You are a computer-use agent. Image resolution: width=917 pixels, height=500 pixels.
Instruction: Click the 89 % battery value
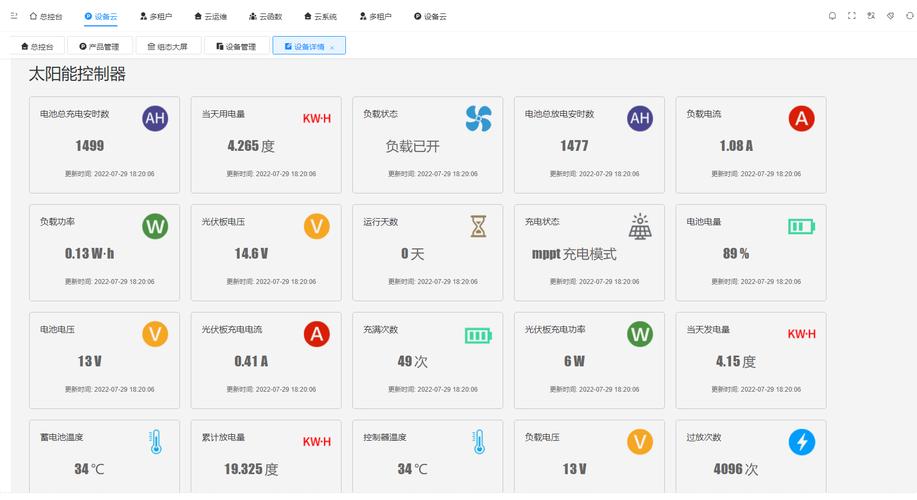tap(736, 253)
